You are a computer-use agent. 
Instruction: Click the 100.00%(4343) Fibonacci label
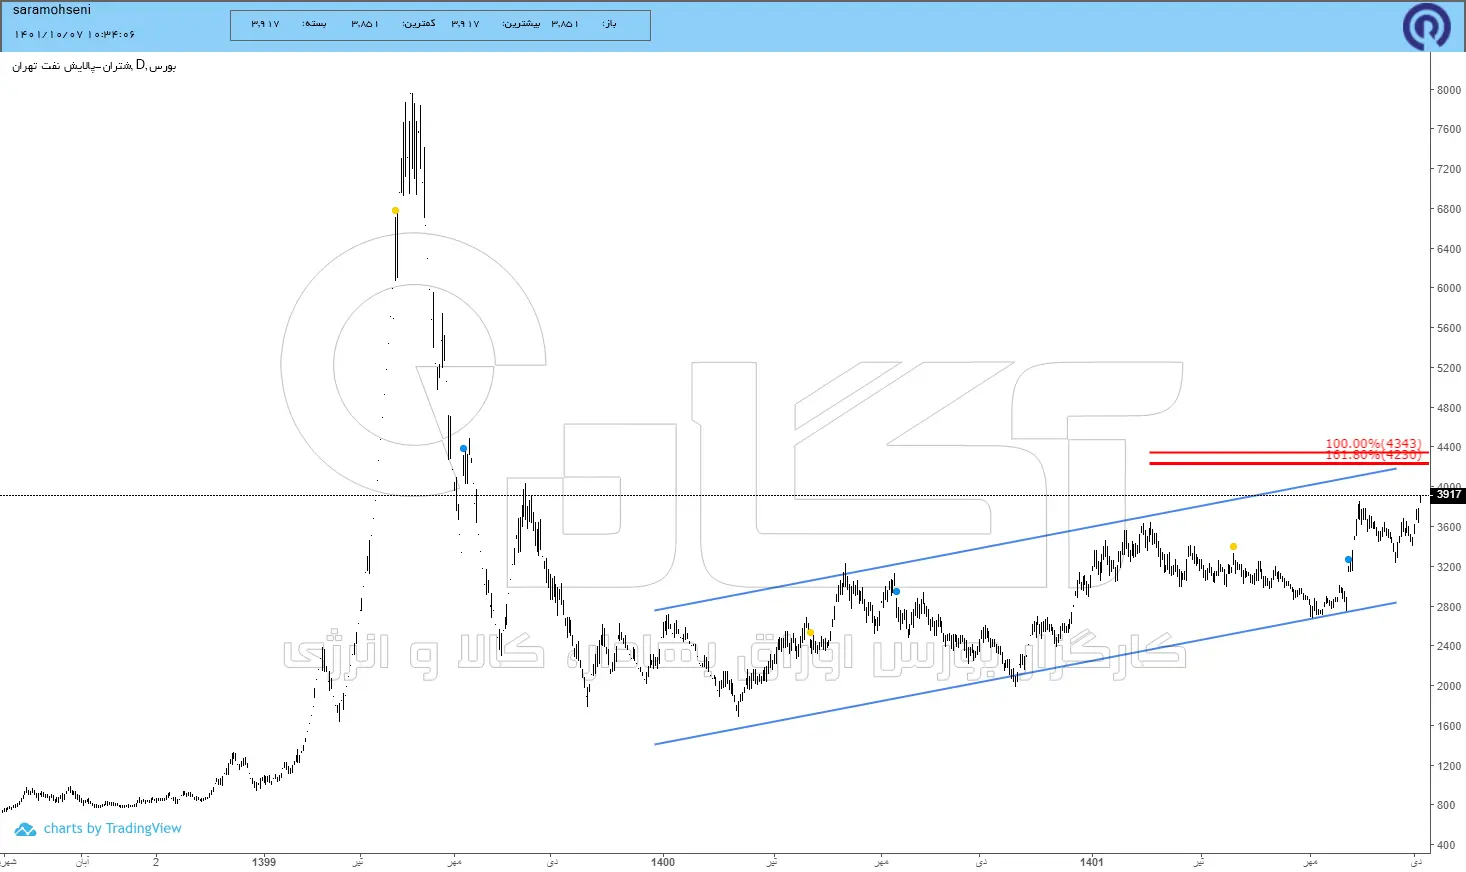[x=1373, y=443]
